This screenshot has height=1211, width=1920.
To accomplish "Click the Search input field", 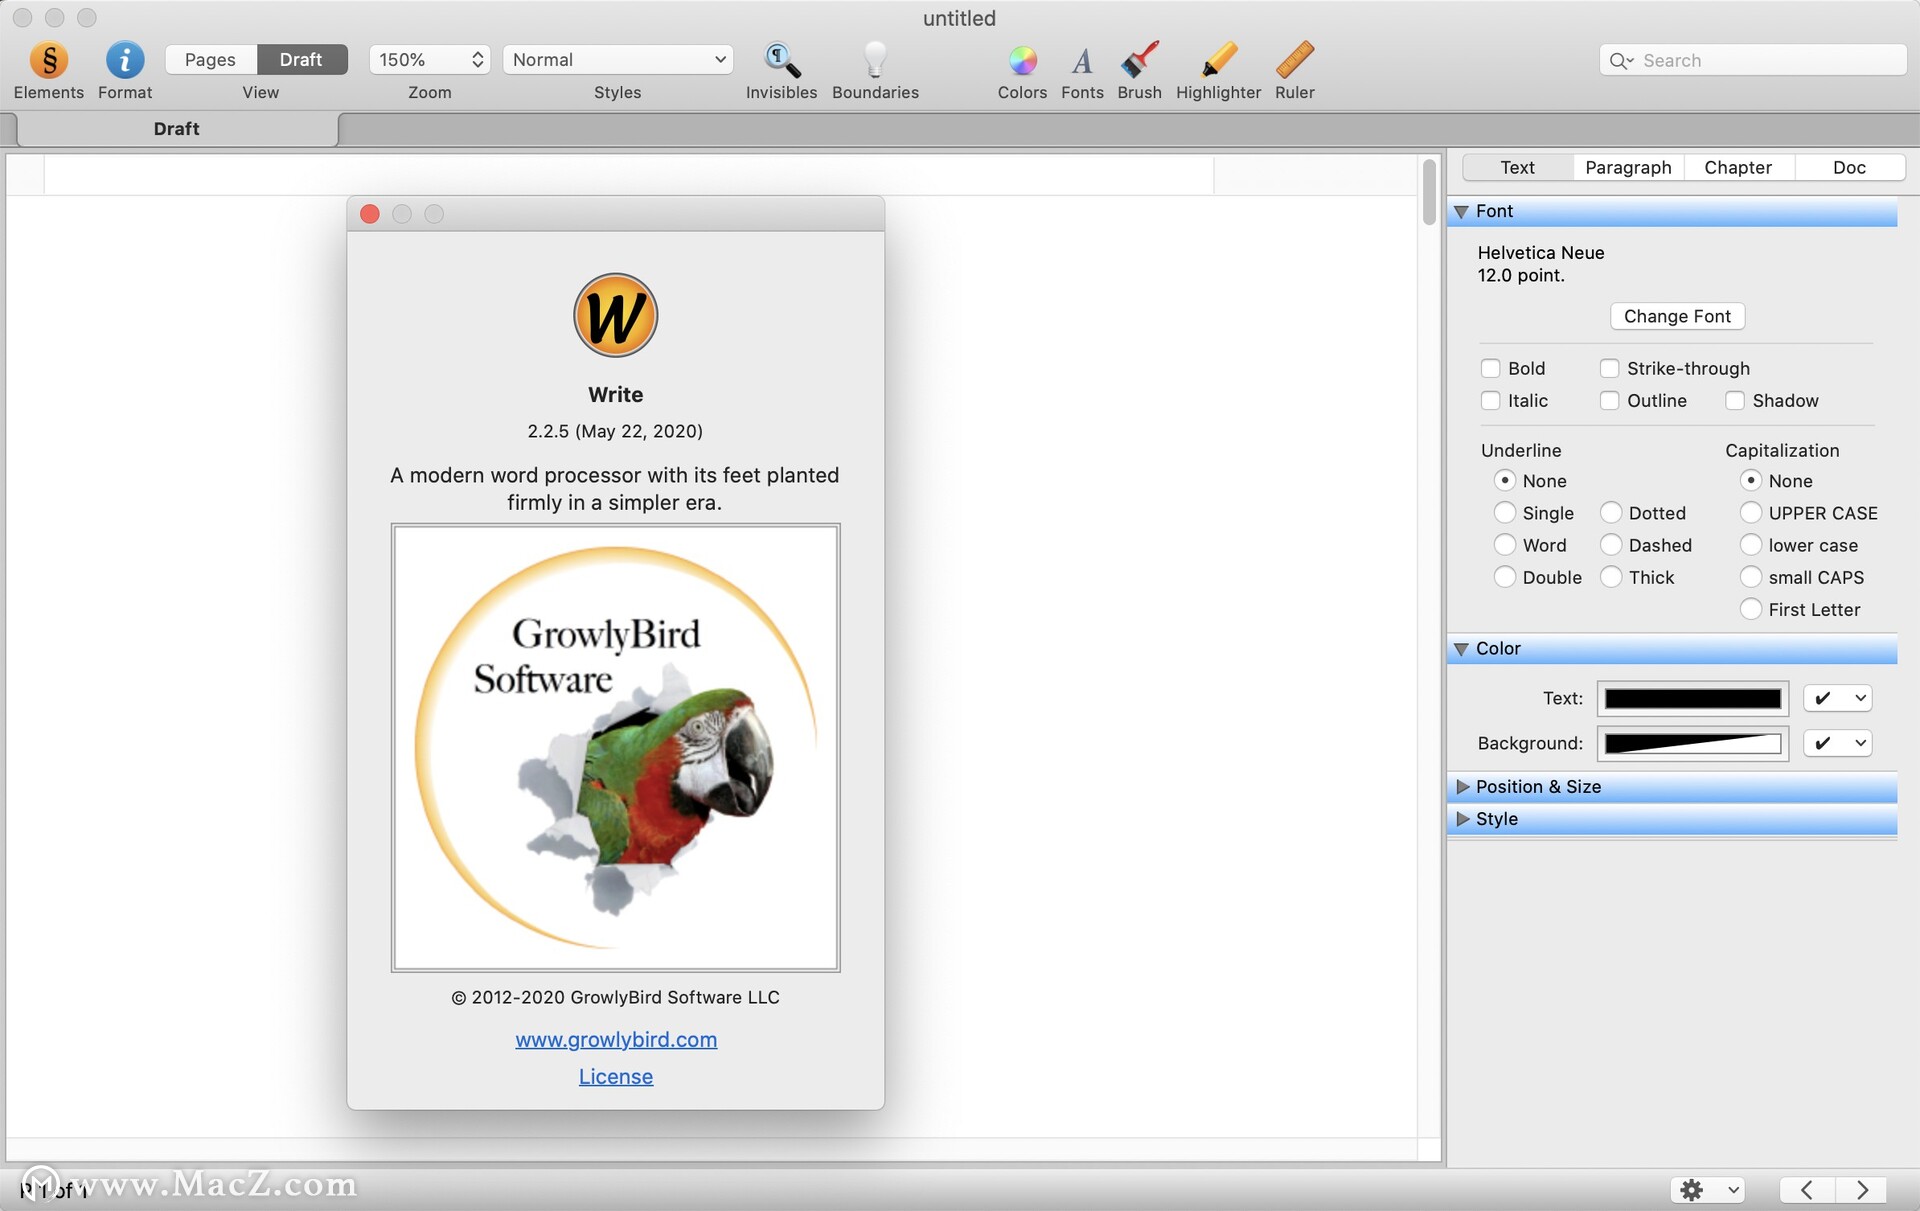I will pyautogui.click(x=1752, y=60).
